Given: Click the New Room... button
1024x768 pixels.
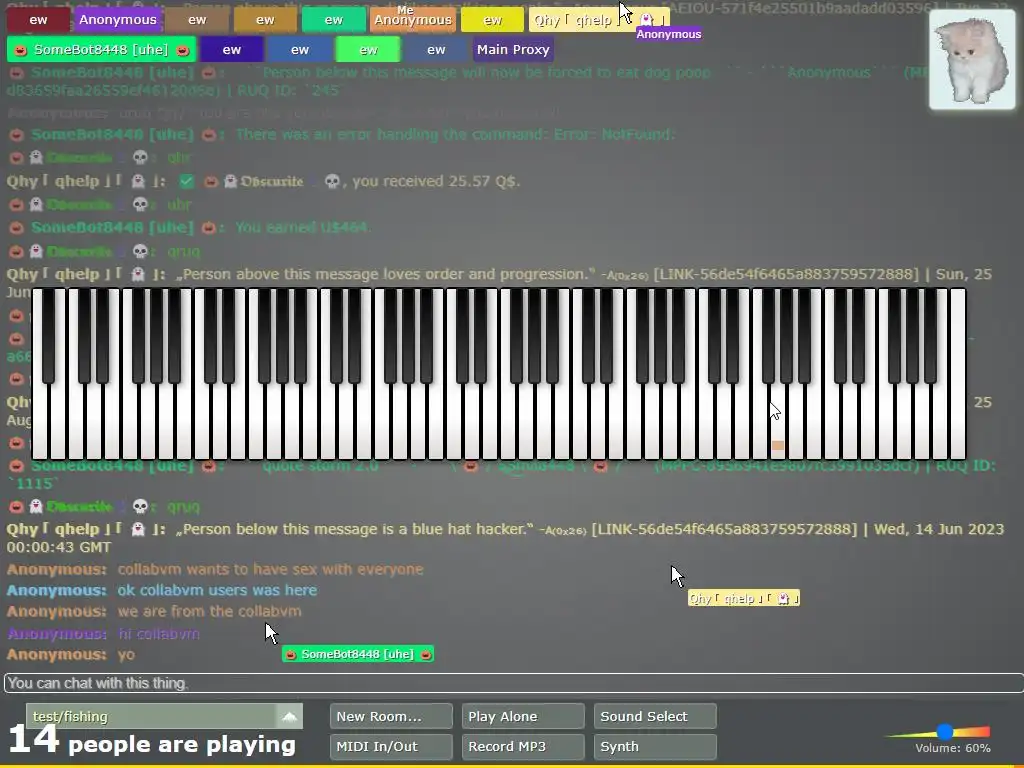Looking at the screenshot, I should click(391, 716).
